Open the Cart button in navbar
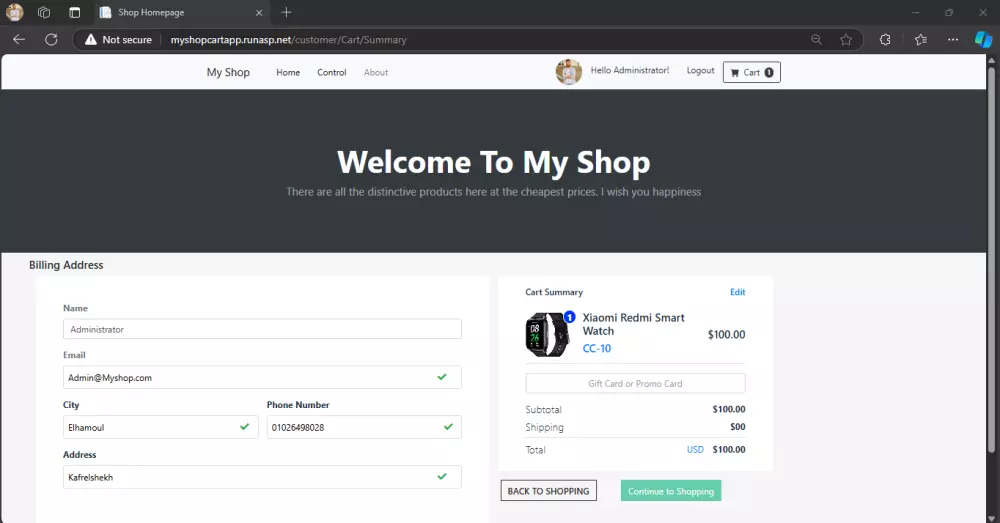1000x523 pixels. (x=751, y=72)
